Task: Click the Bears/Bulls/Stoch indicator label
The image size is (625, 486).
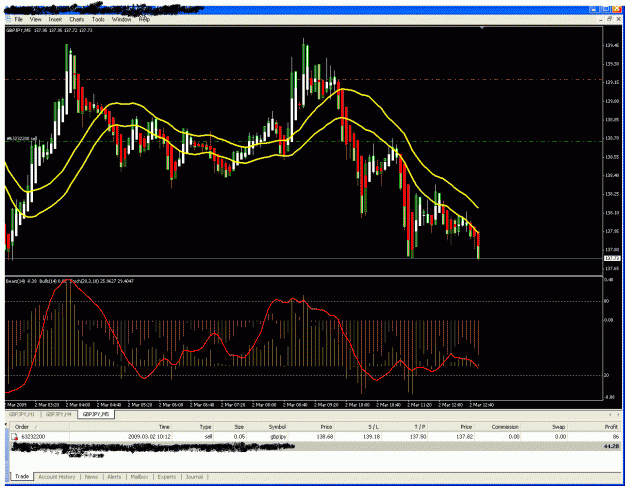Action: (x=70, y=281)
